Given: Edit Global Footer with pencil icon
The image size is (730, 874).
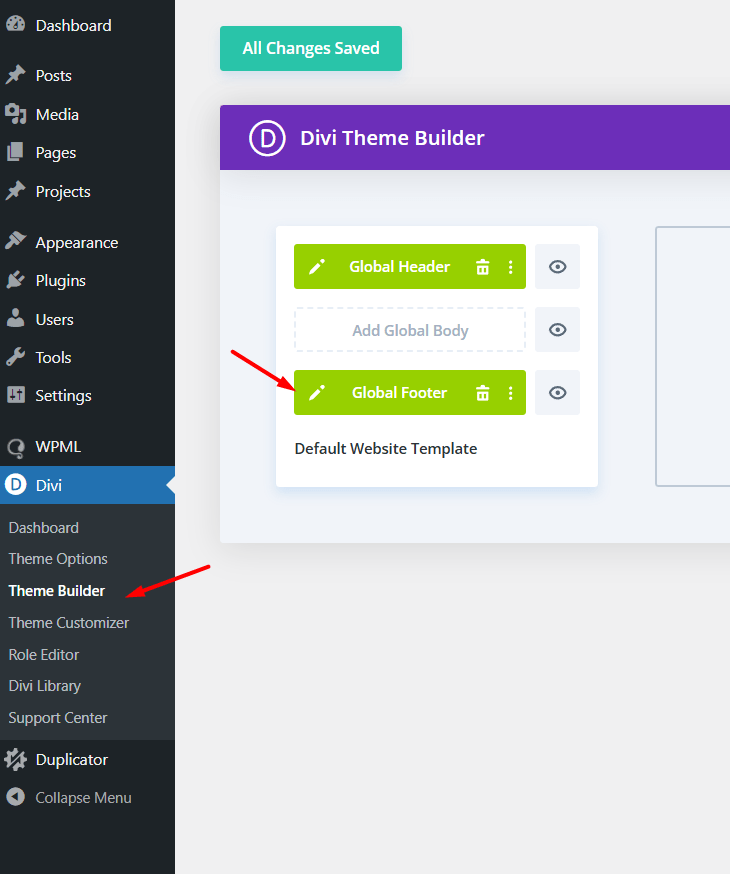Looking at the screenshot, I should point(317,393).
